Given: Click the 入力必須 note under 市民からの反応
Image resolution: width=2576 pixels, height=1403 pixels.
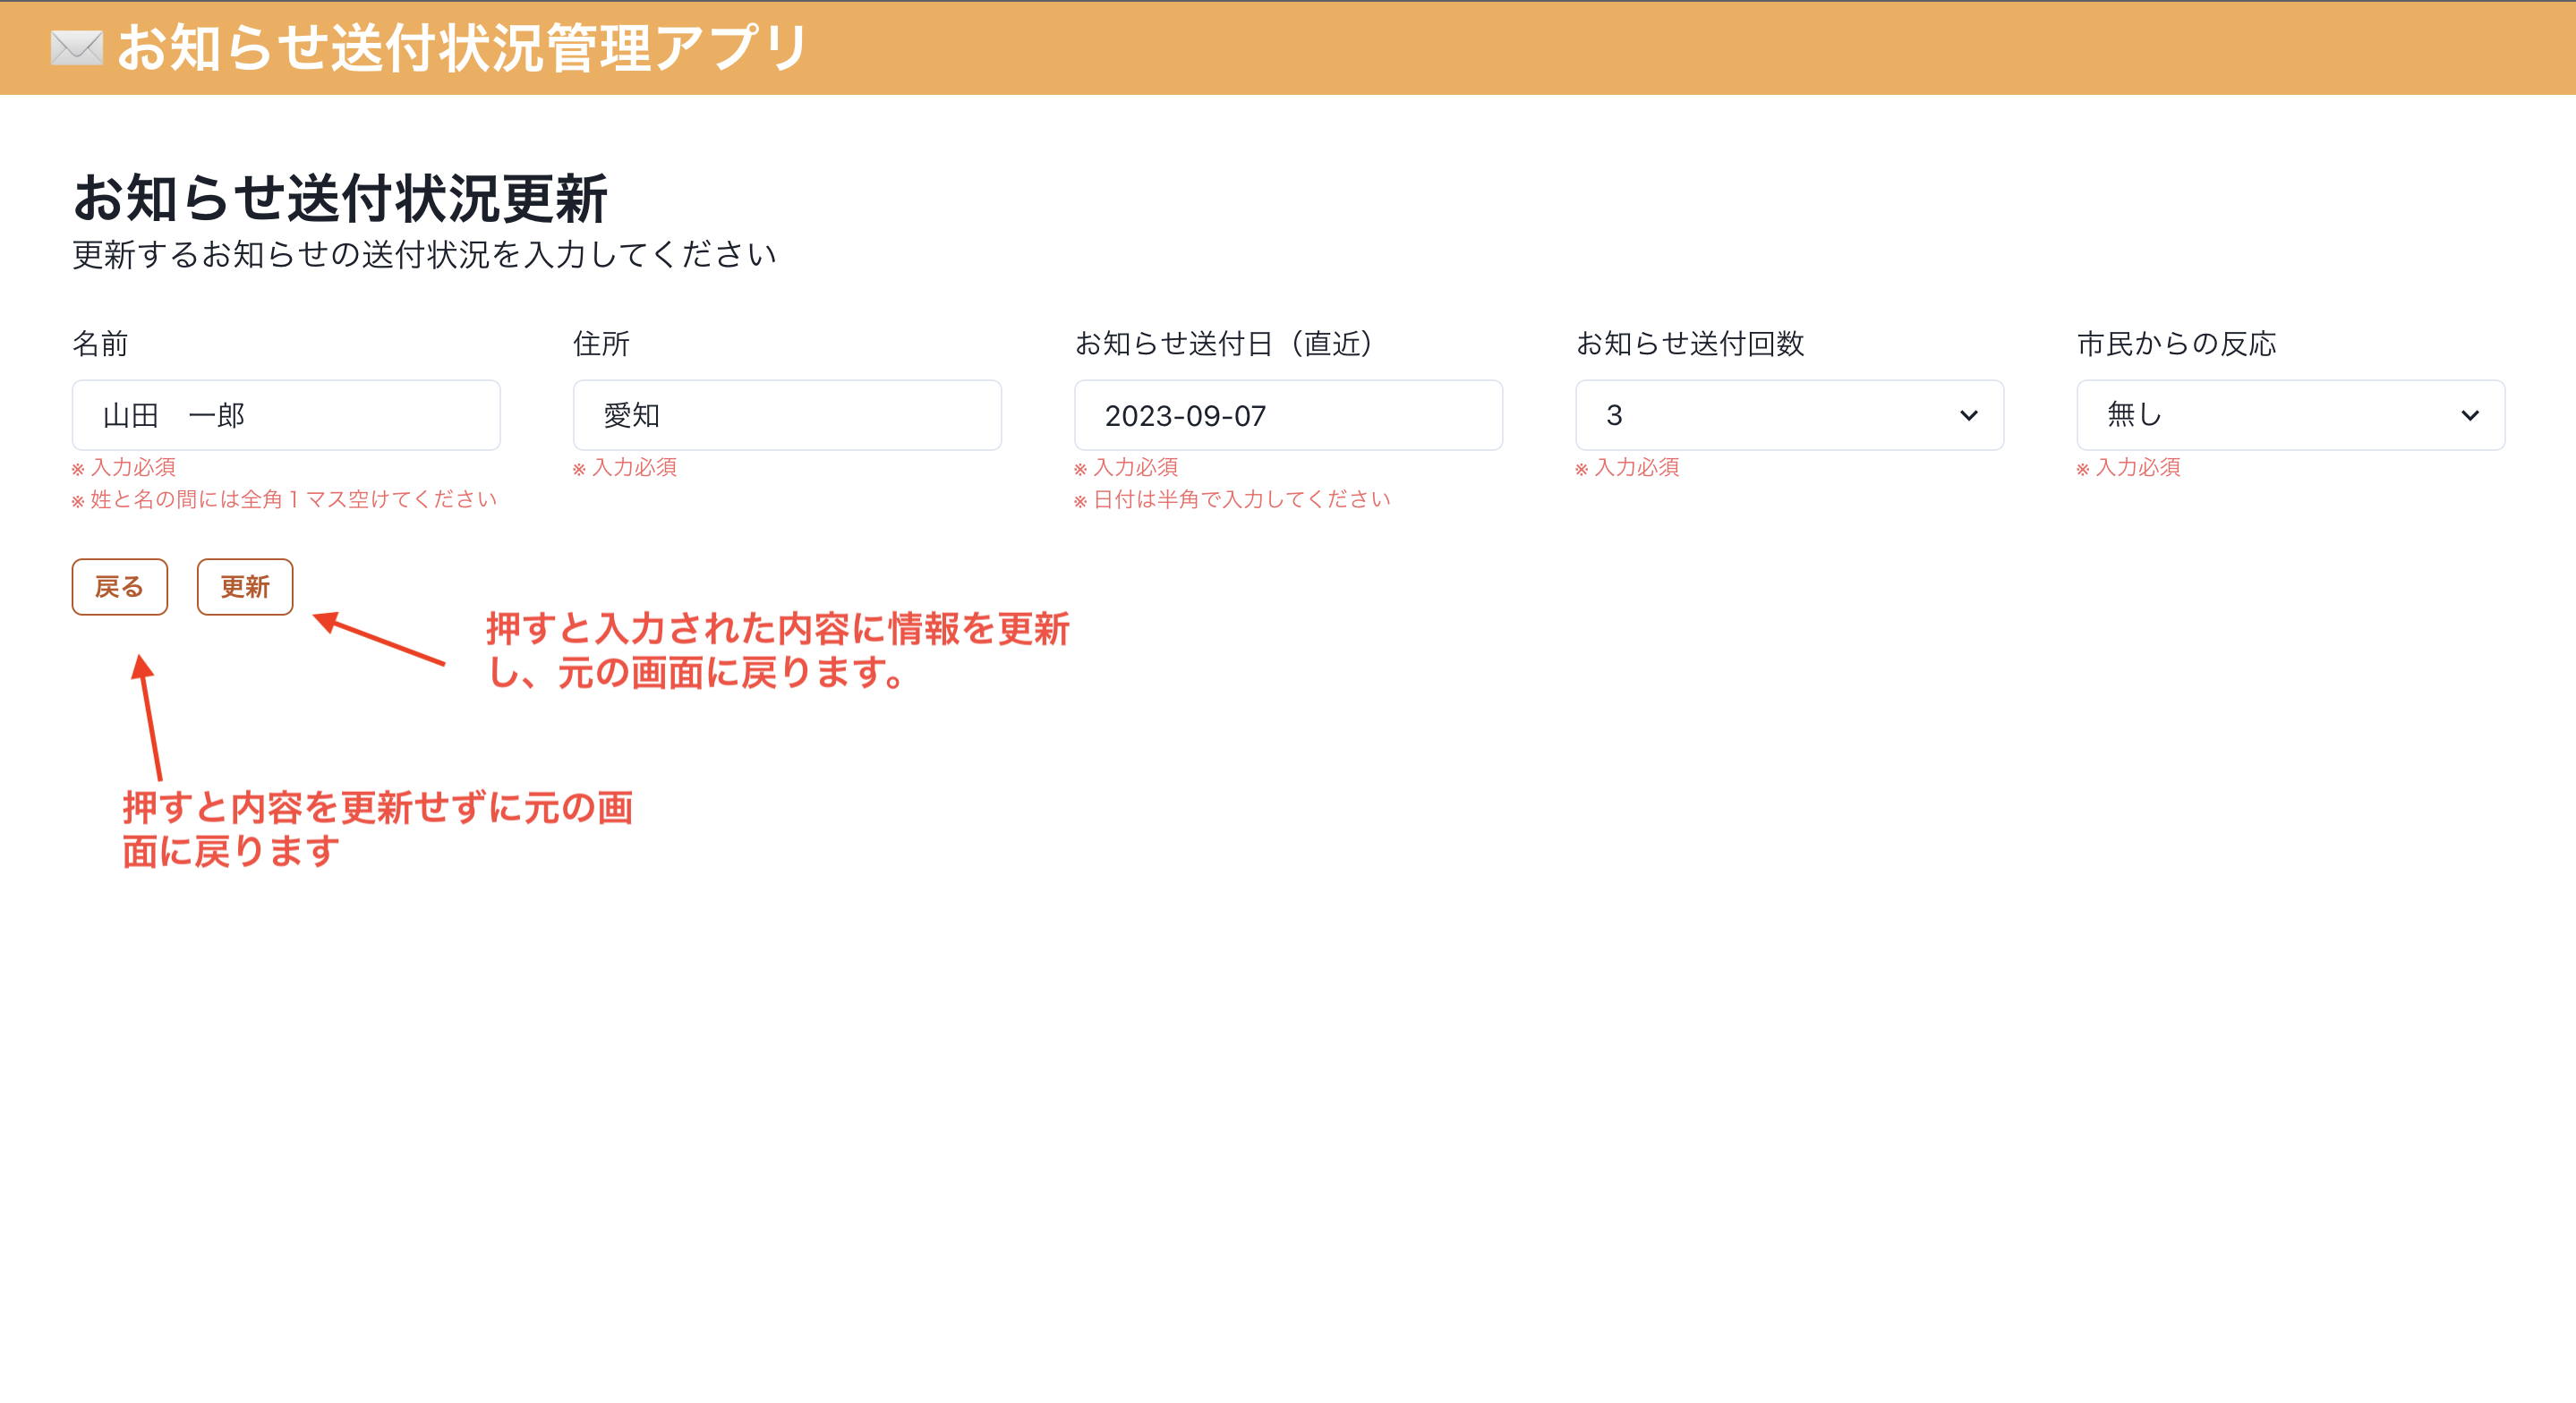Looking at the screenshot, I should 2130,467.
